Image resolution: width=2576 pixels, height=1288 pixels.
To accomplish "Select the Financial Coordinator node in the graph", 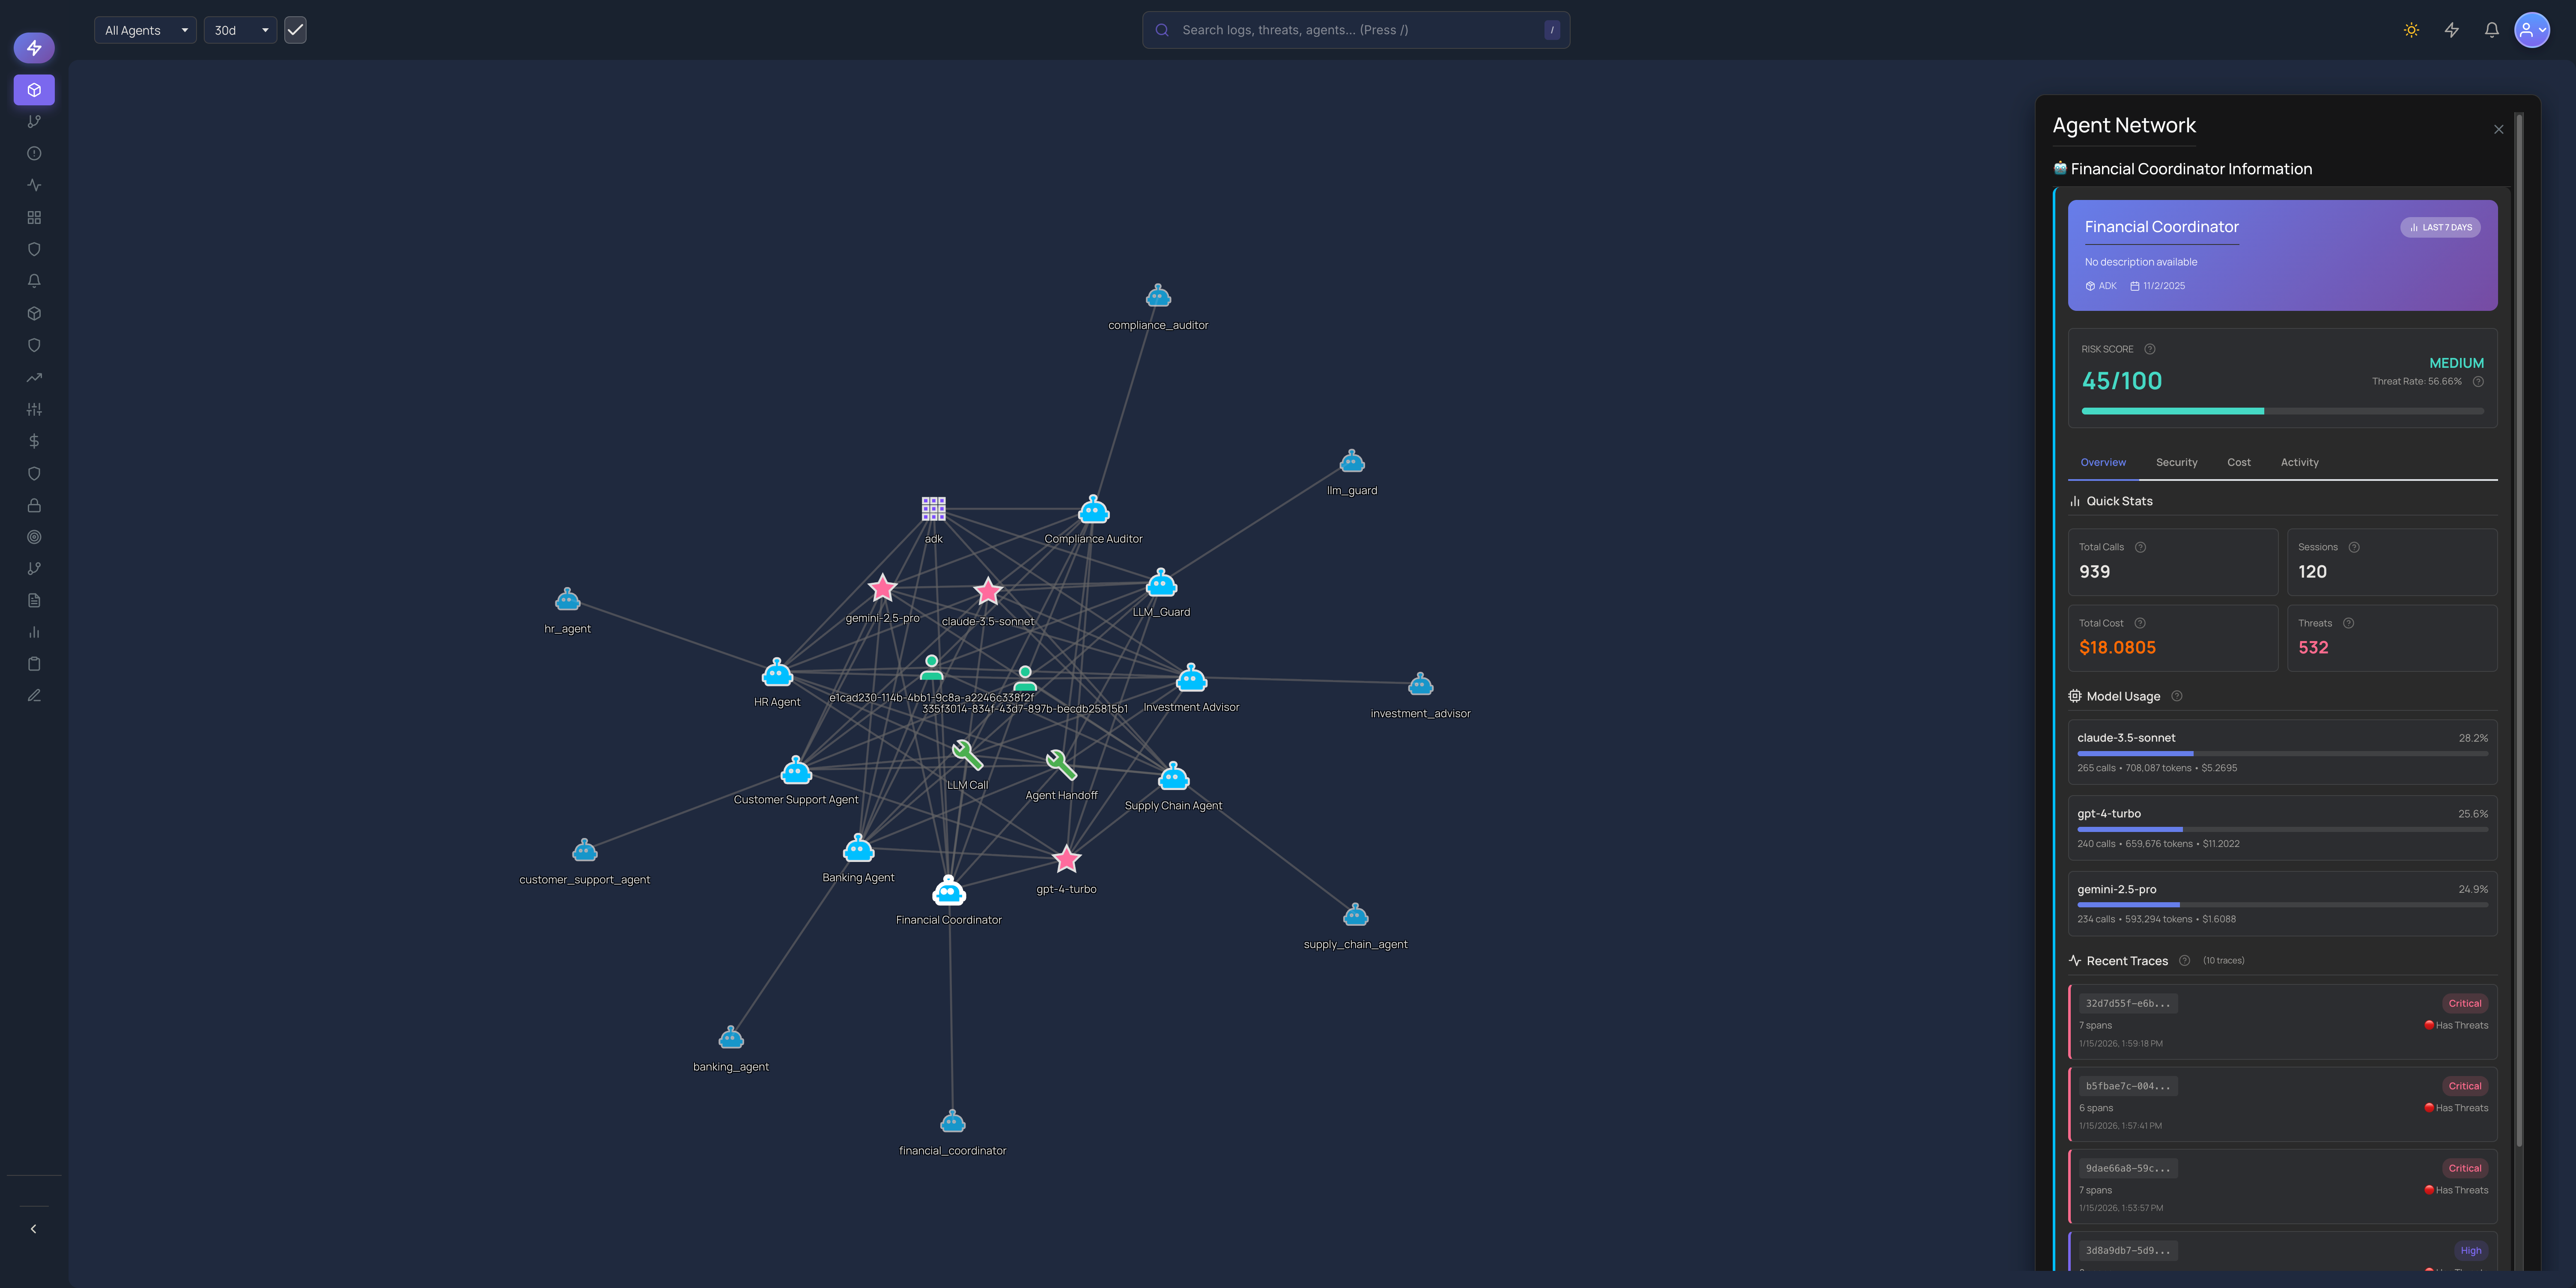I will point(948,890).
